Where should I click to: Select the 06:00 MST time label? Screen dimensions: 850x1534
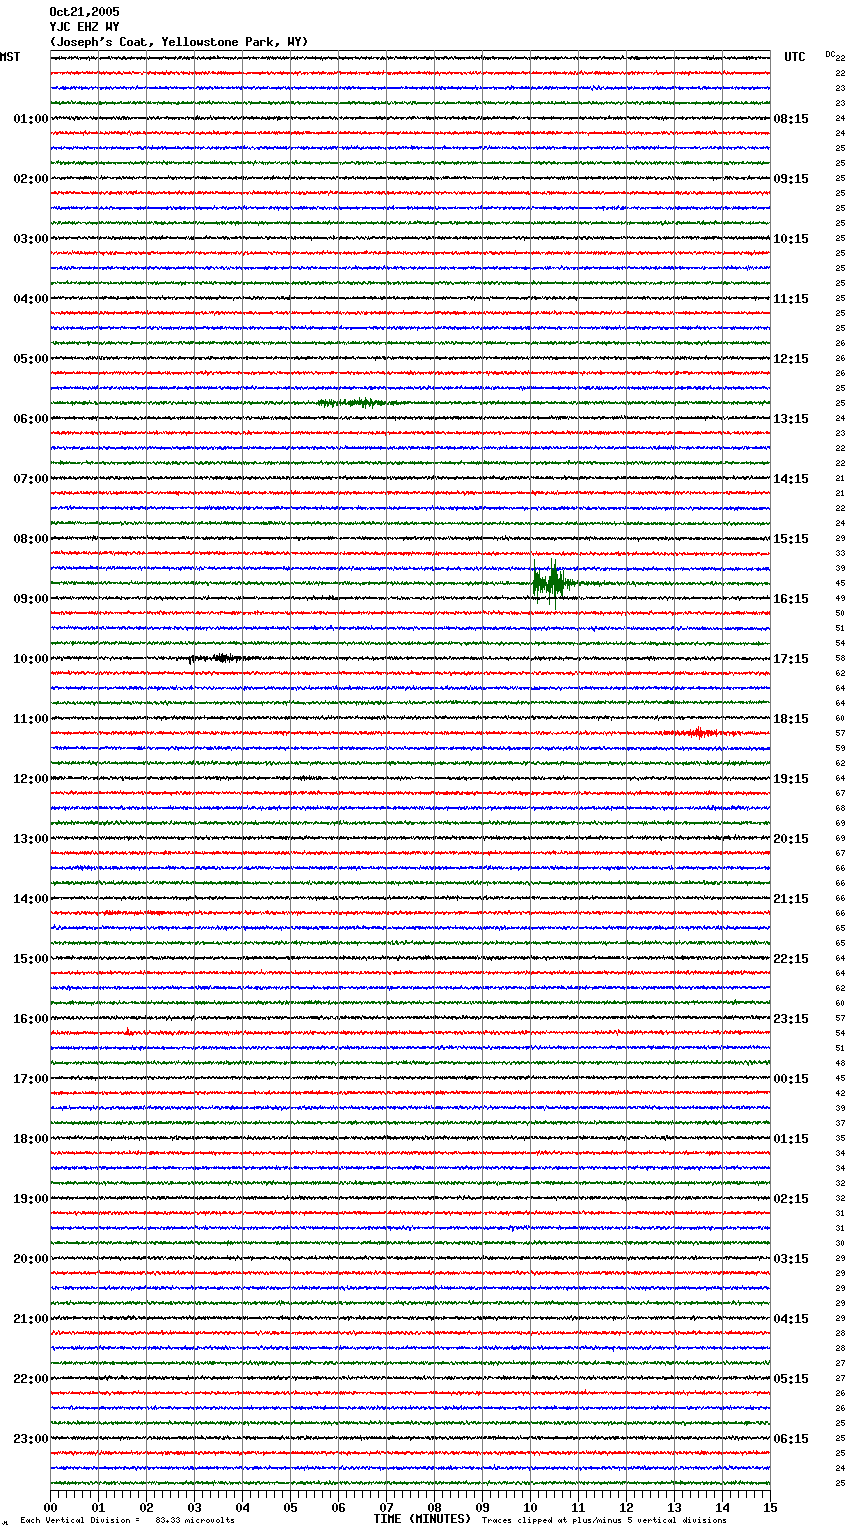30,419
